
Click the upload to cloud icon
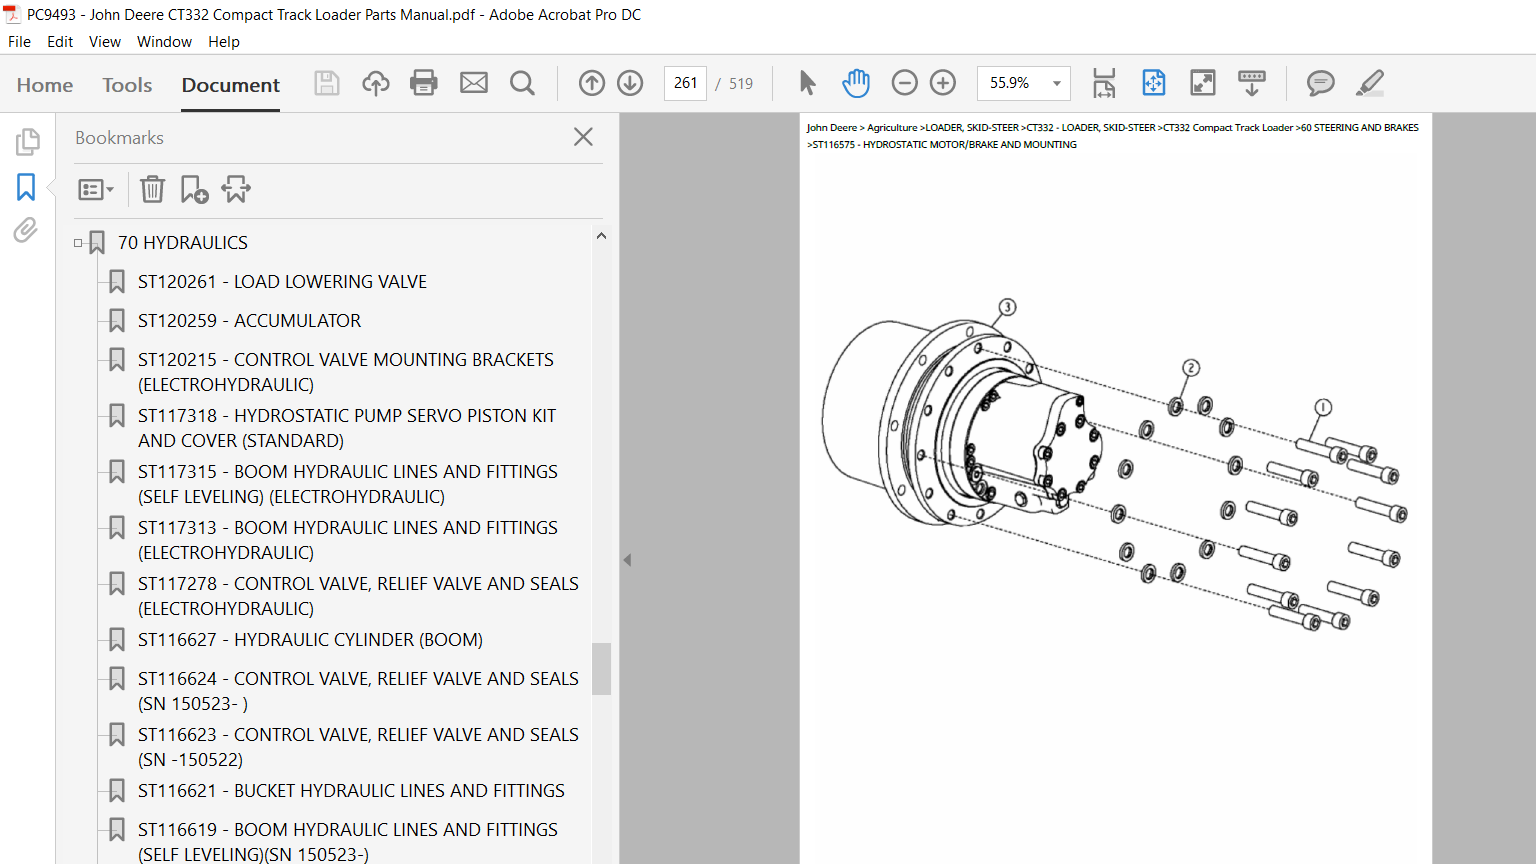[x=376, y=83]
